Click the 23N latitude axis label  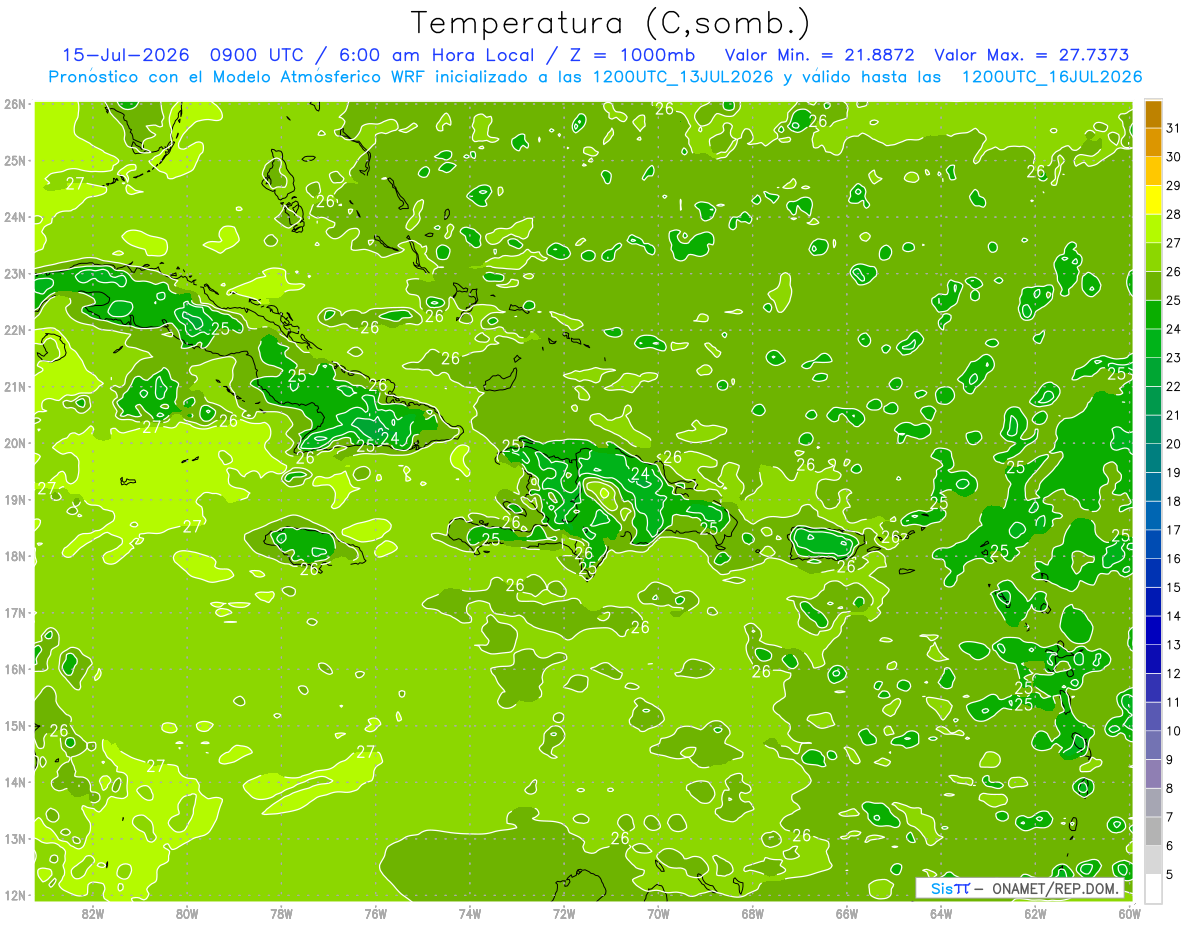(x=15, y=273)
